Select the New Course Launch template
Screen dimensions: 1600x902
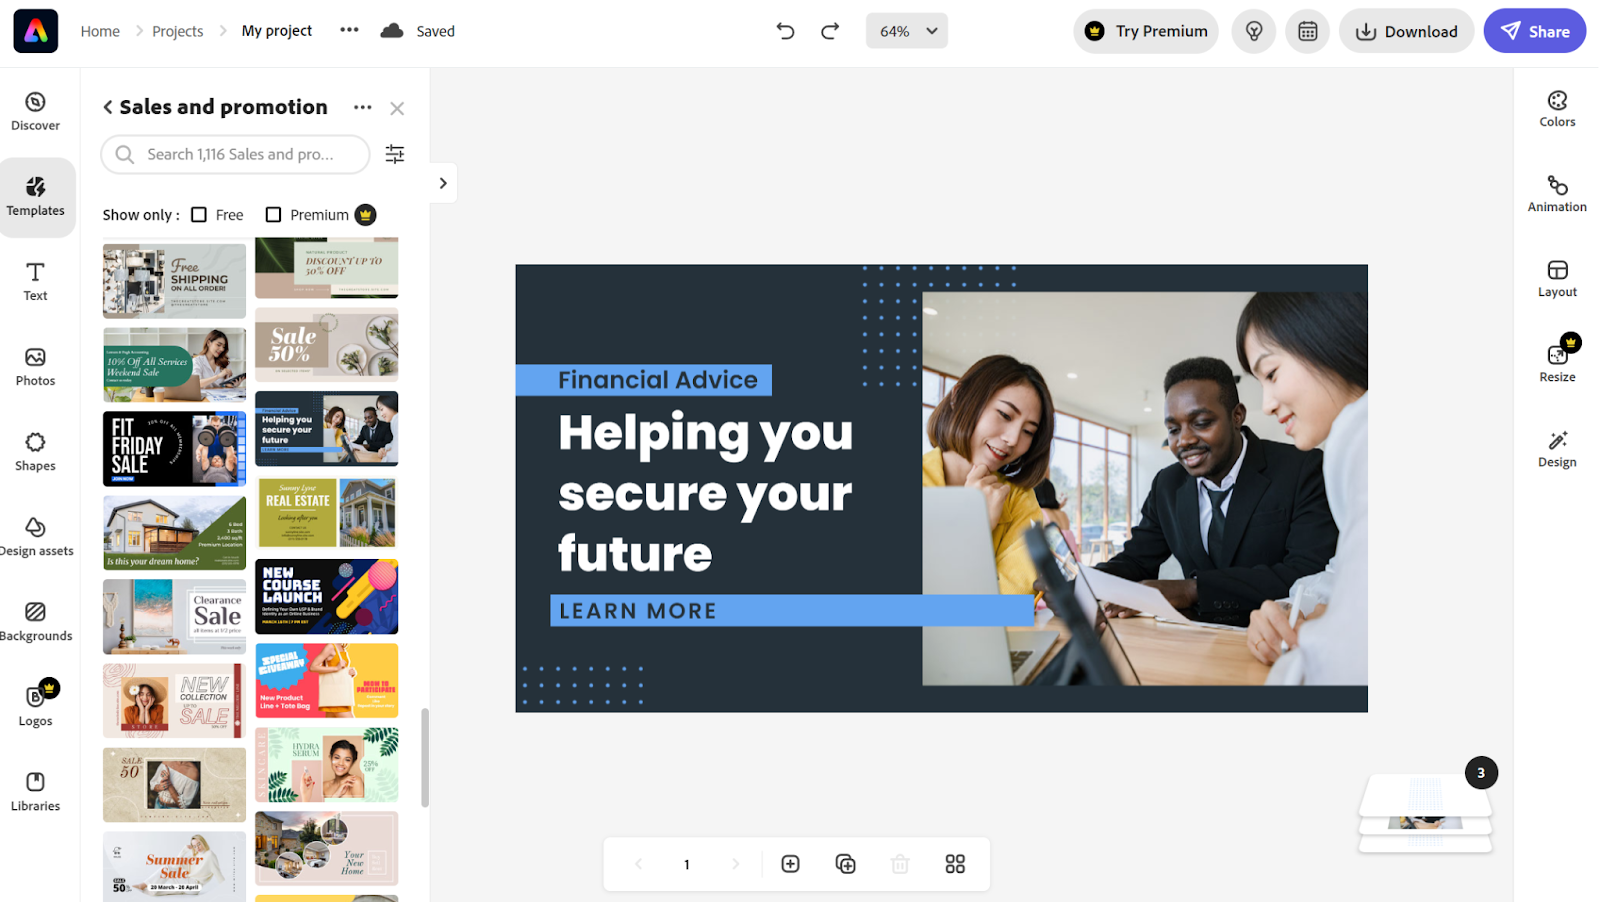[x=327, y=597]
